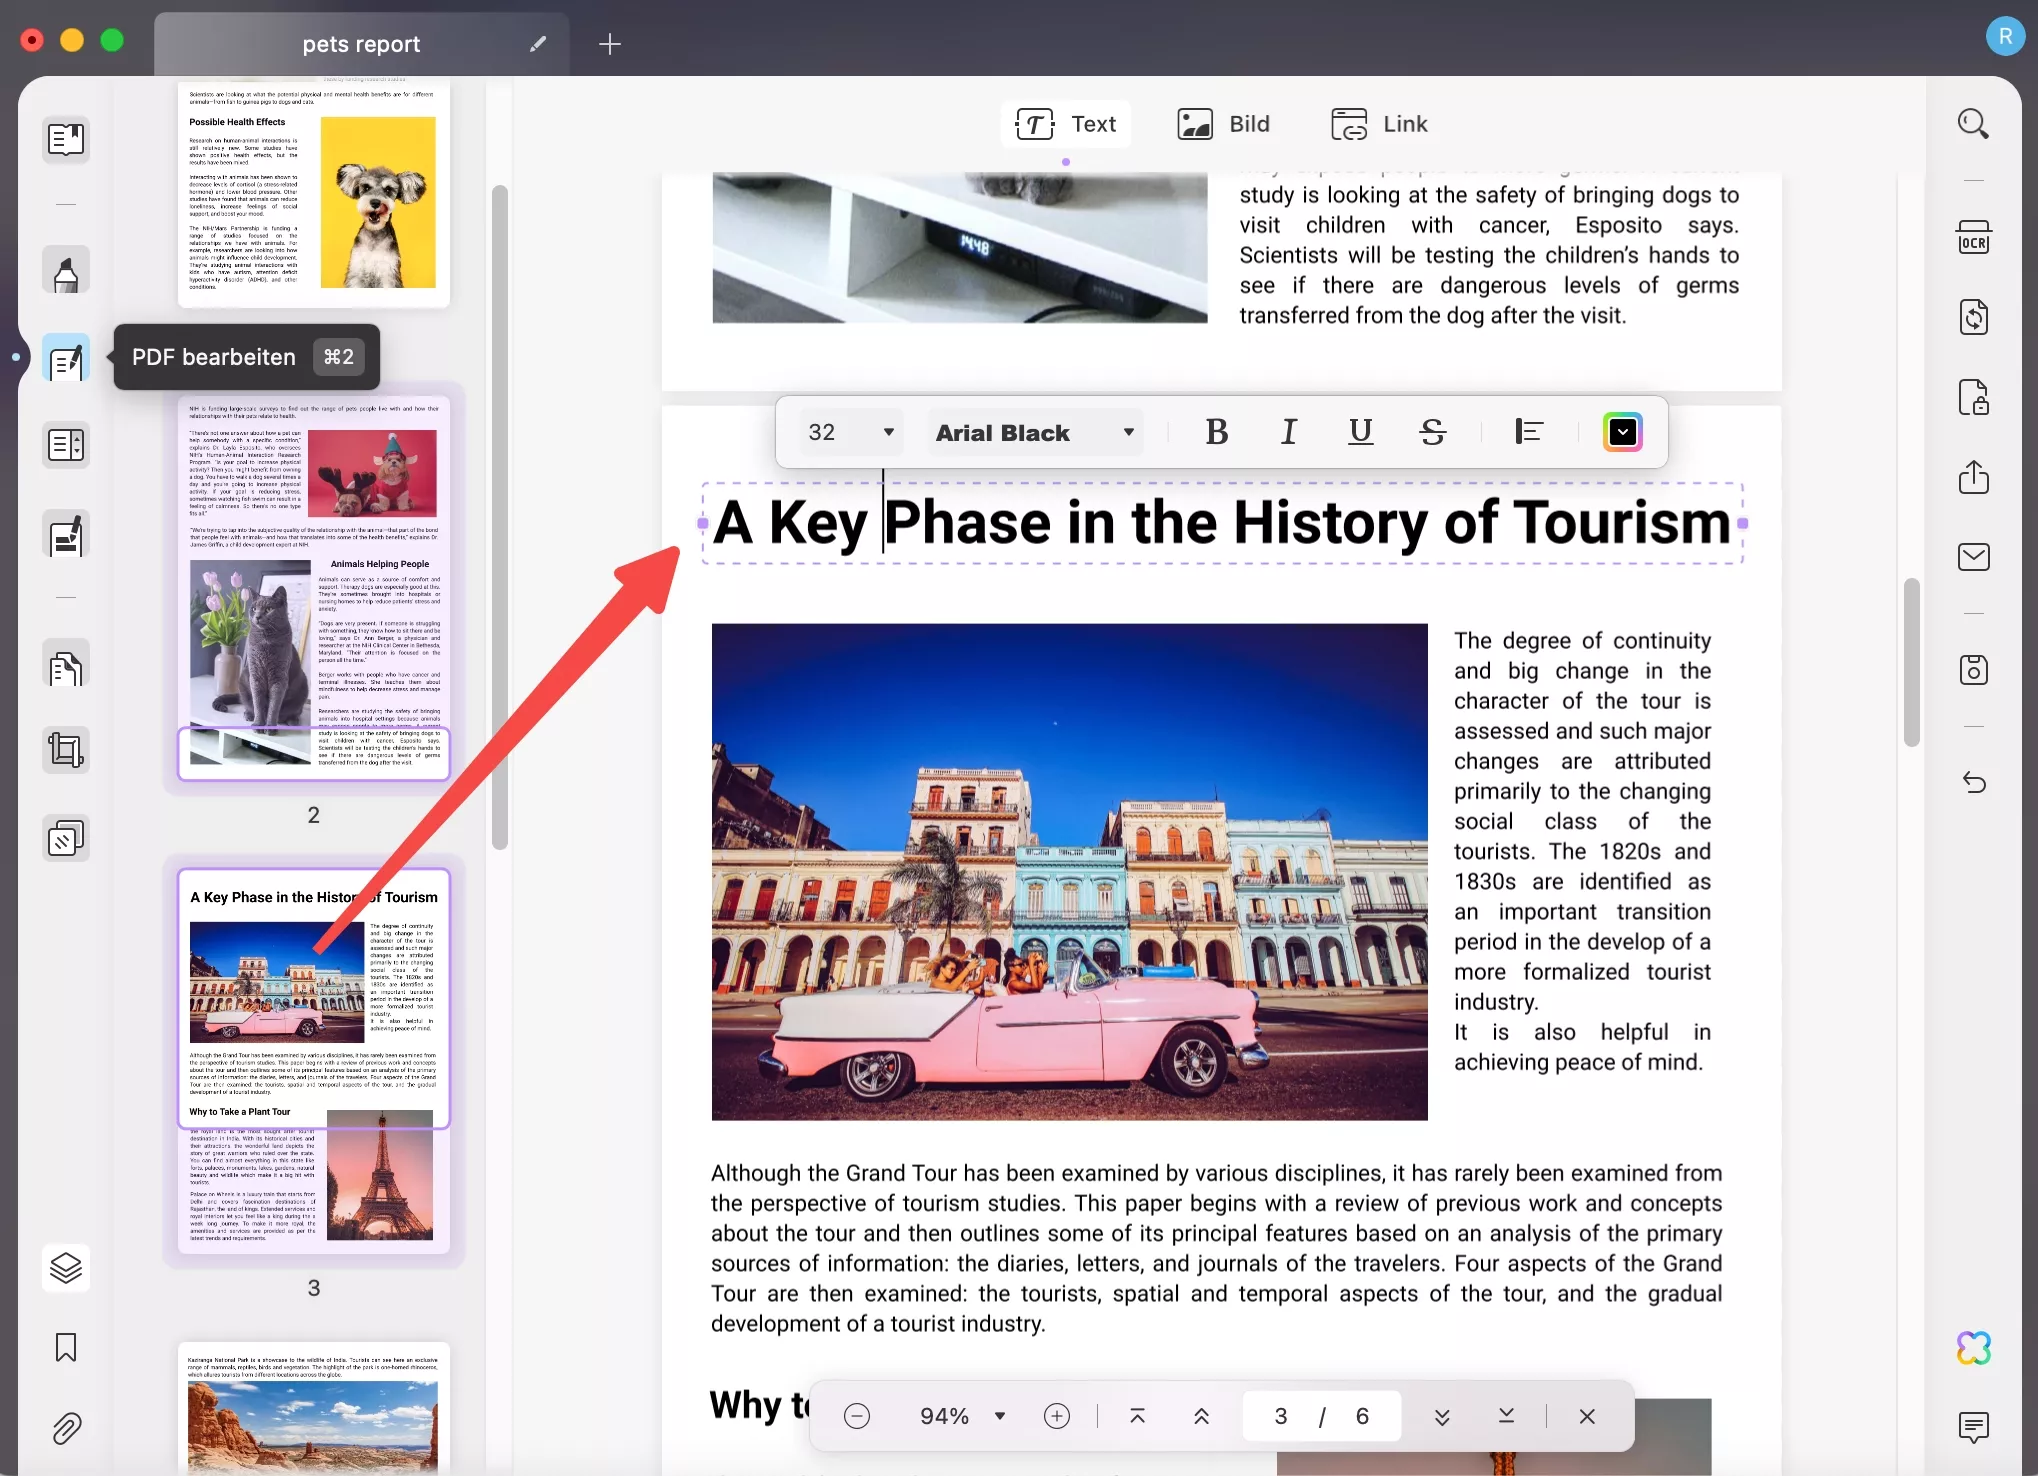Select the highlighter annotate tool

click(x=66, y=271)
